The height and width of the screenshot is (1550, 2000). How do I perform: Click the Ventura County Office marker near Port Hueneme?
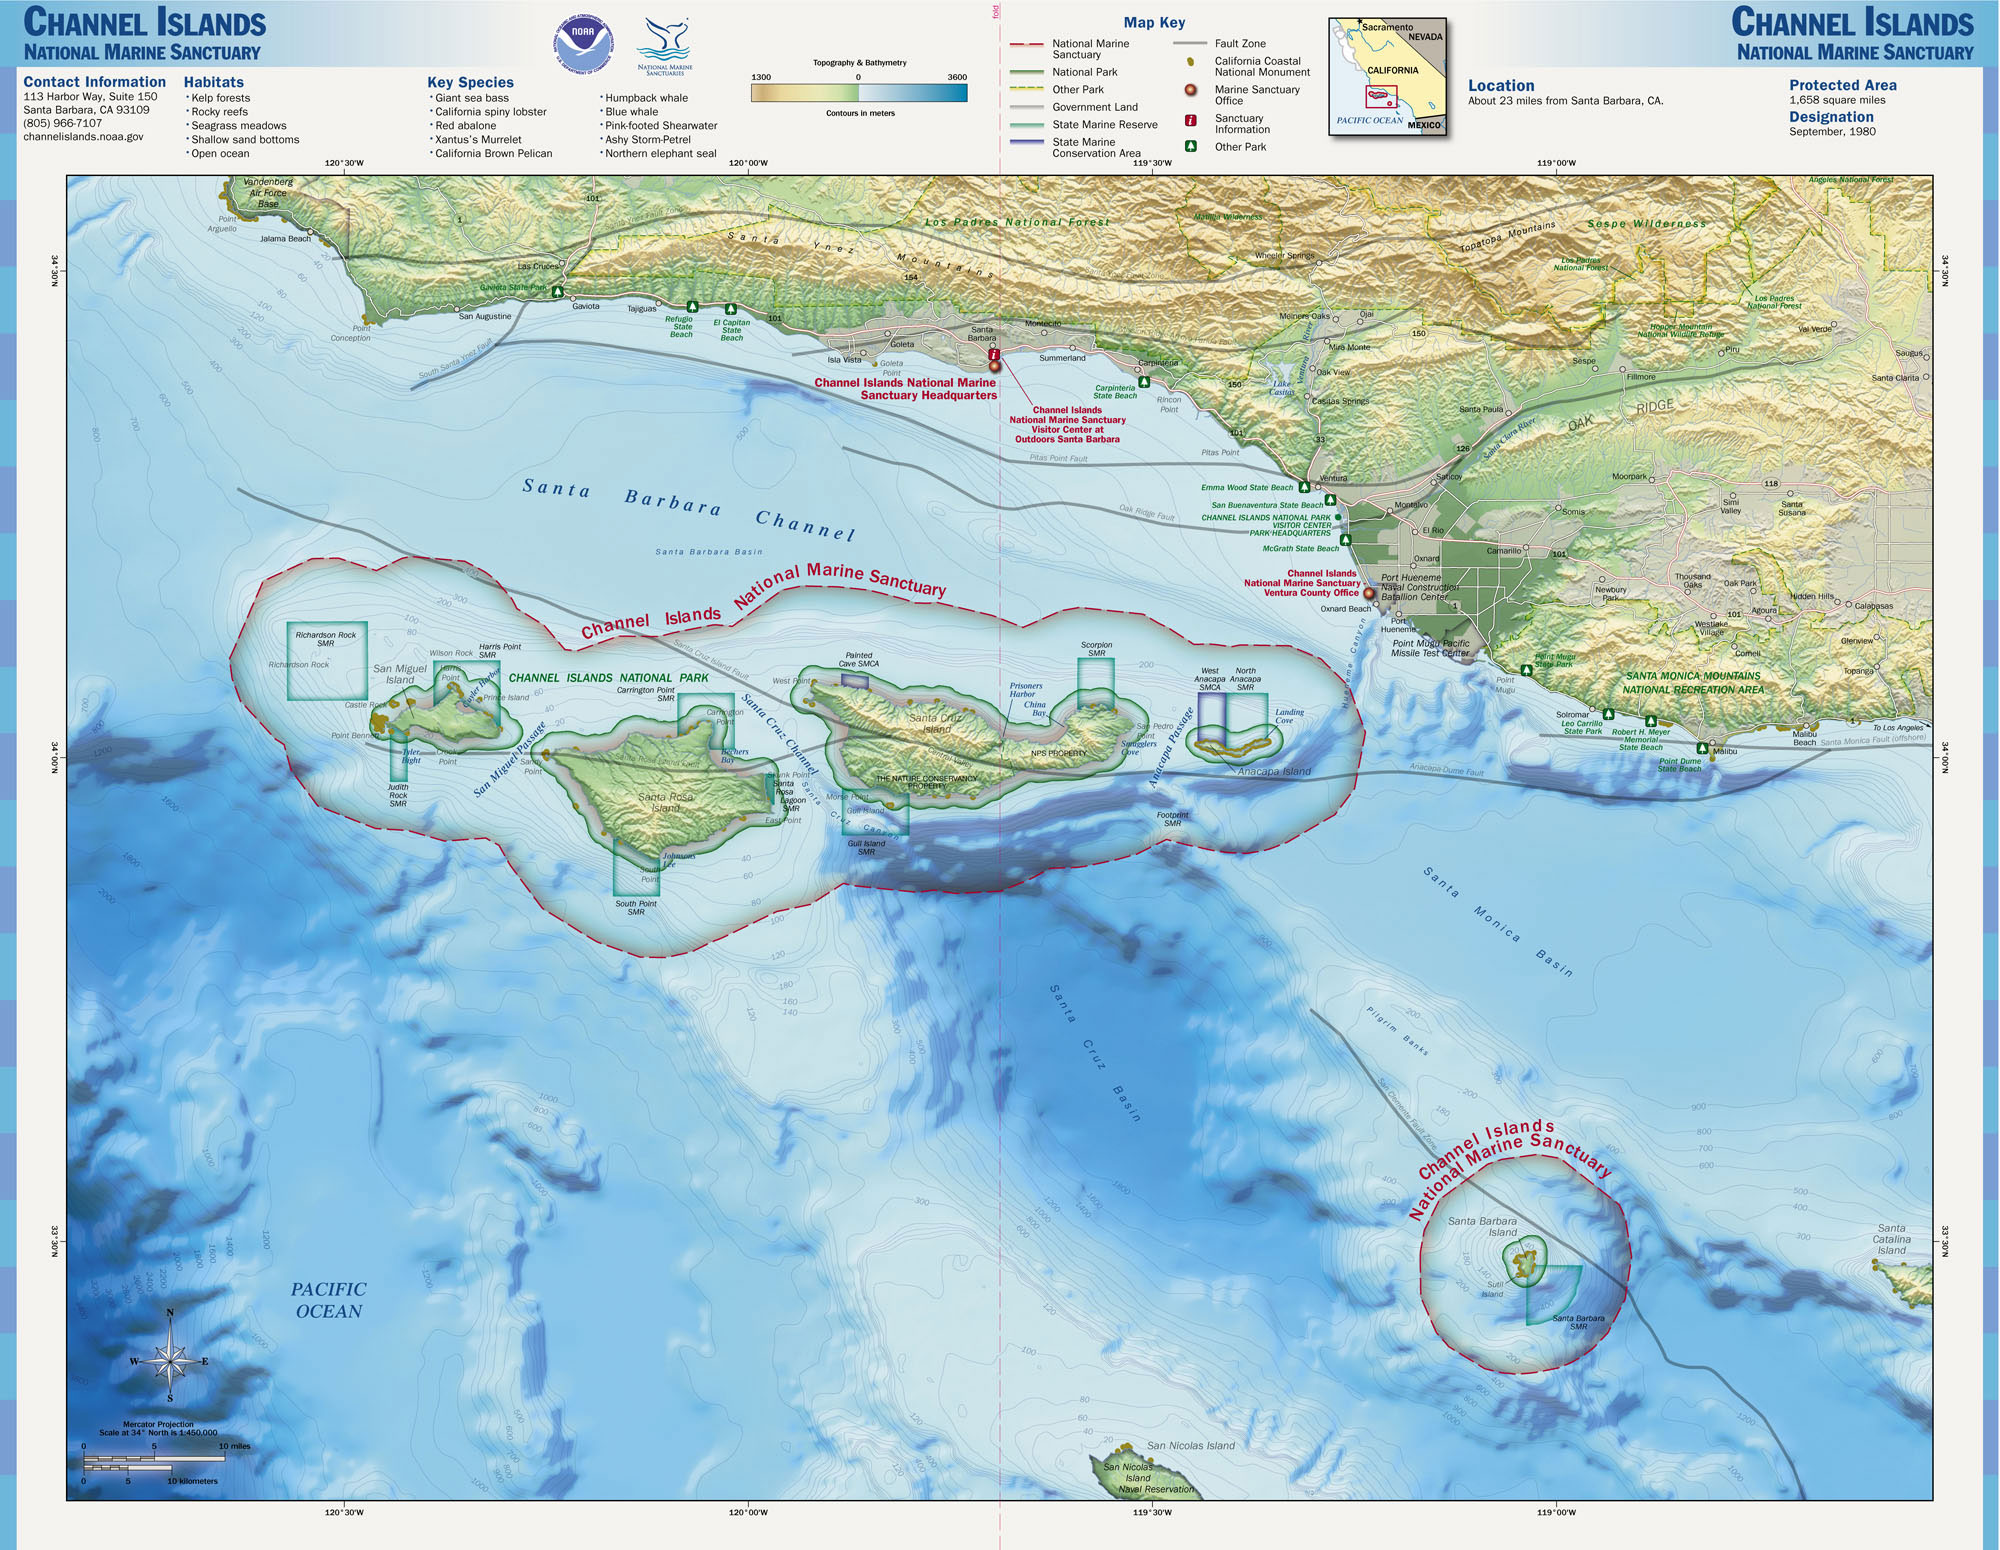click(1369, 593)
